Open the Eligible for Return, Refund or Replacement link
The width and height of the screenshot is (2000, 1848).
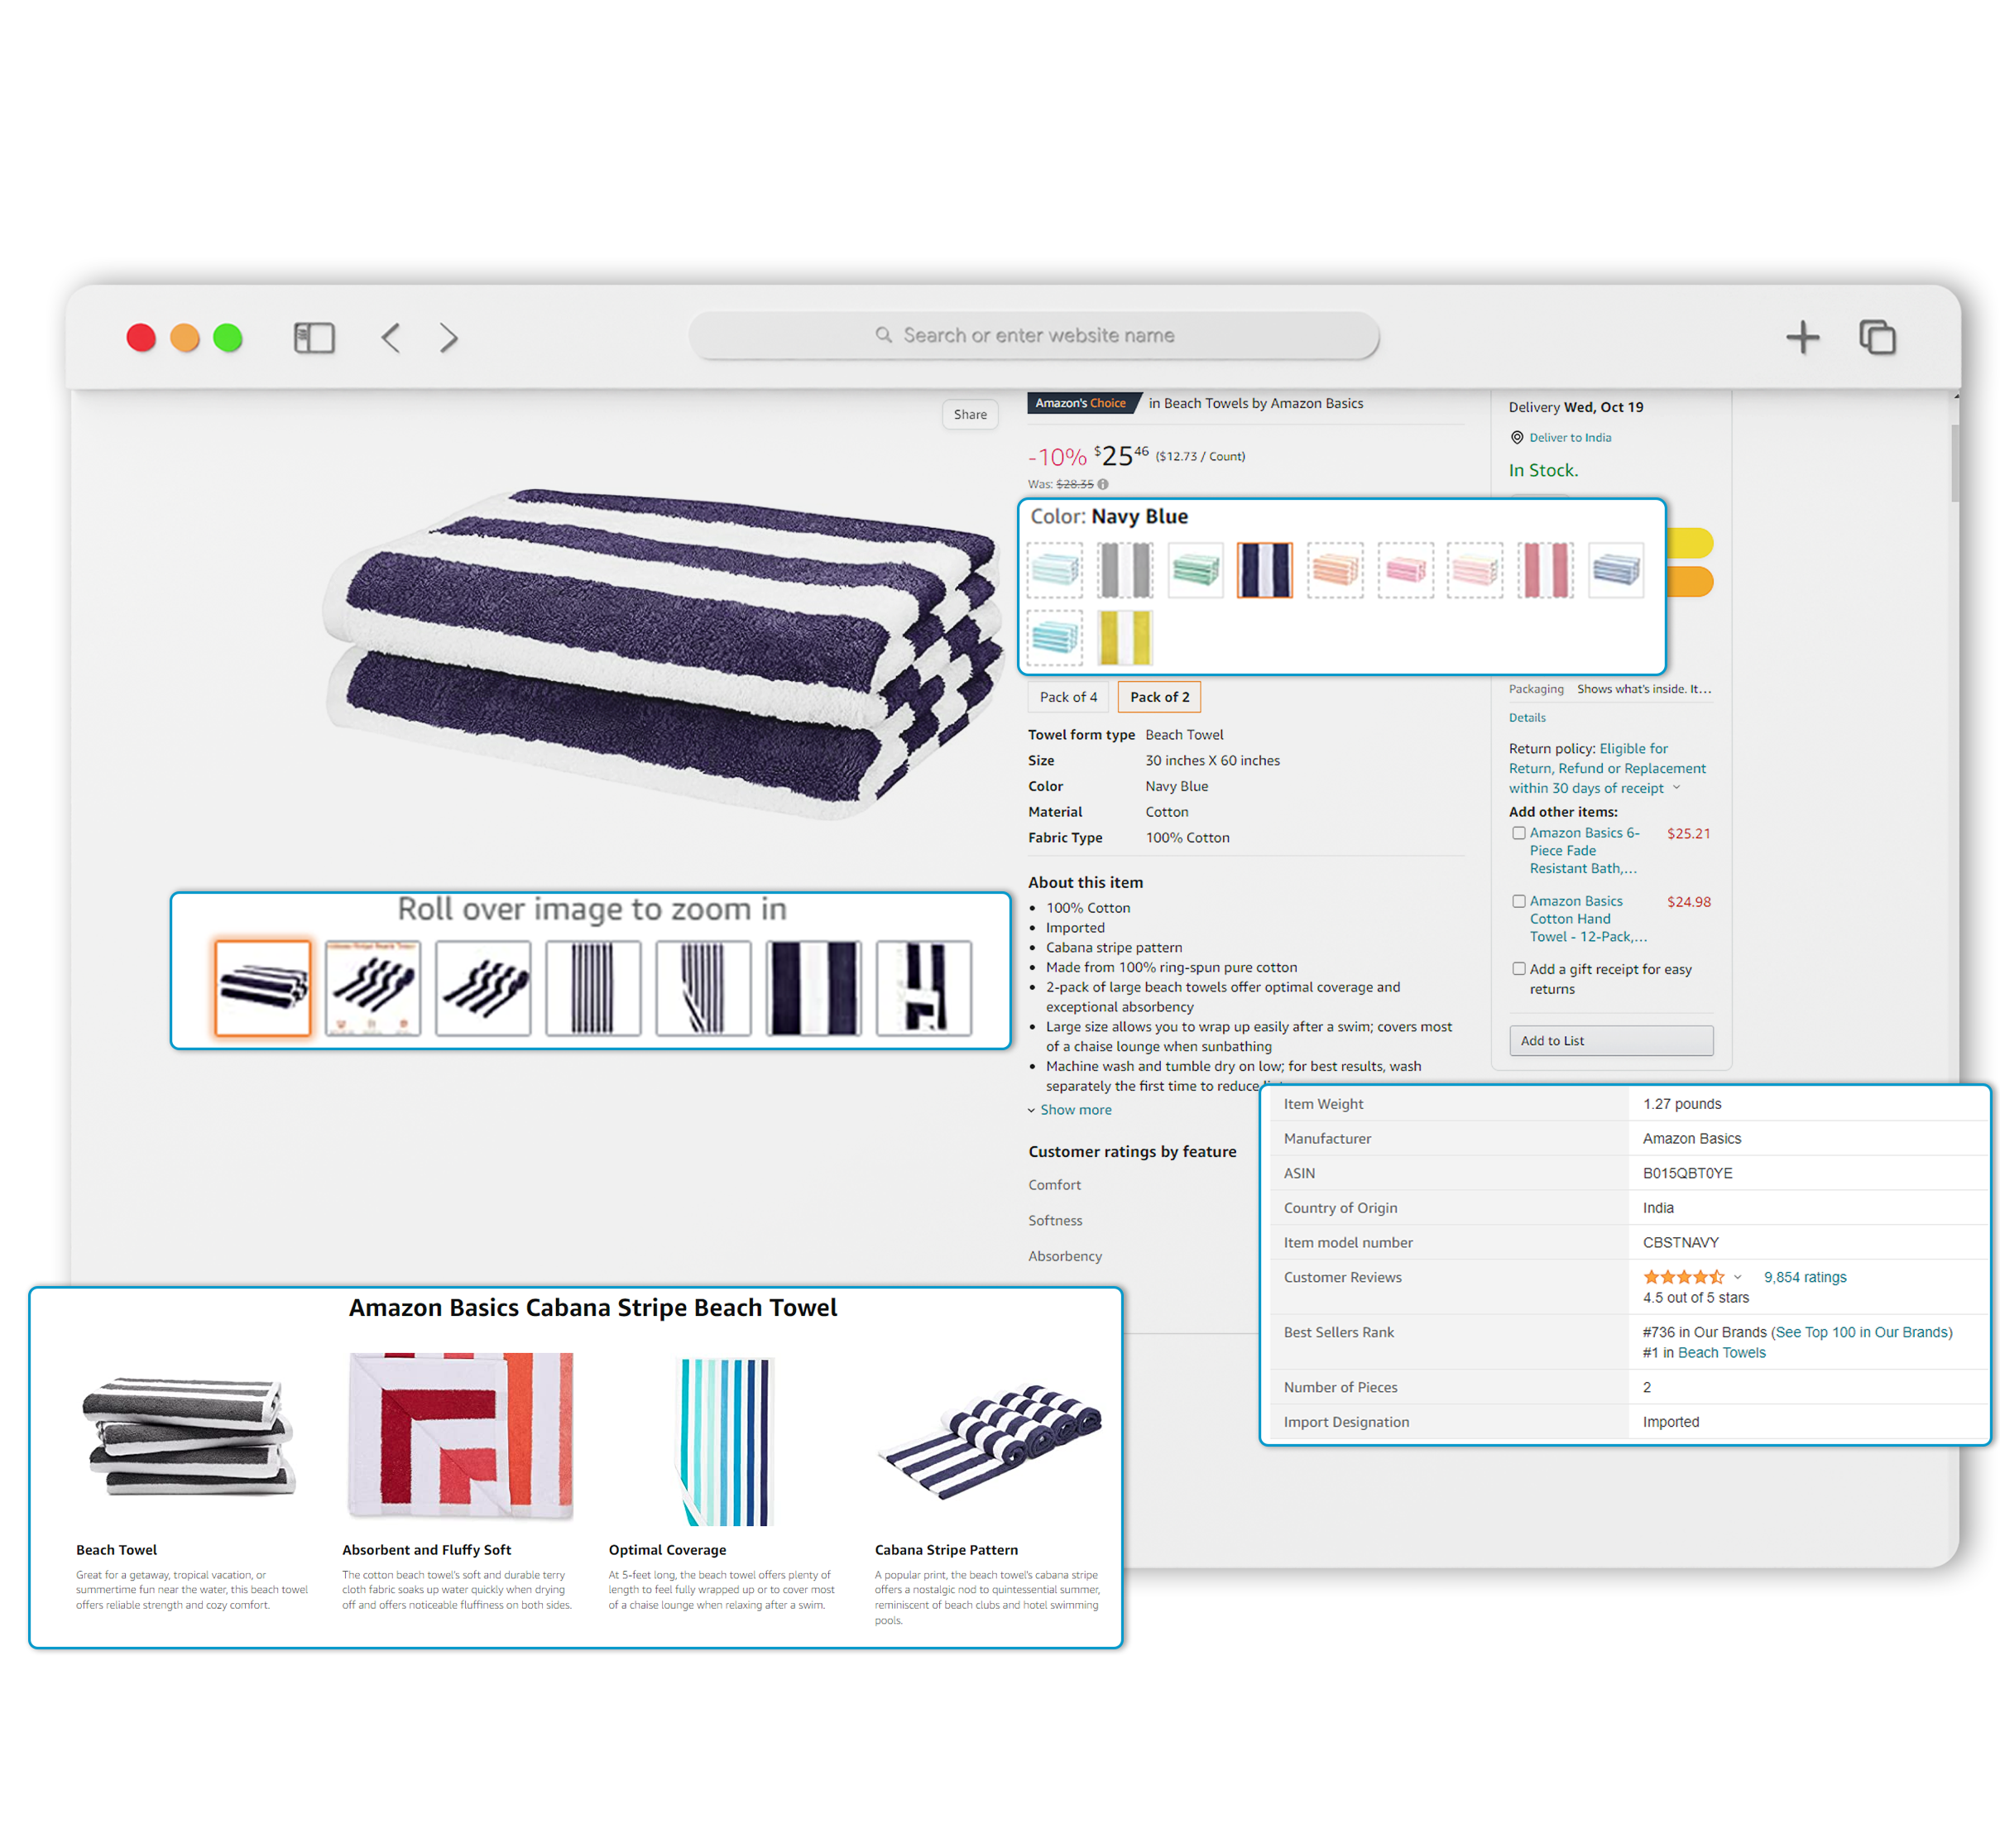1606,768
